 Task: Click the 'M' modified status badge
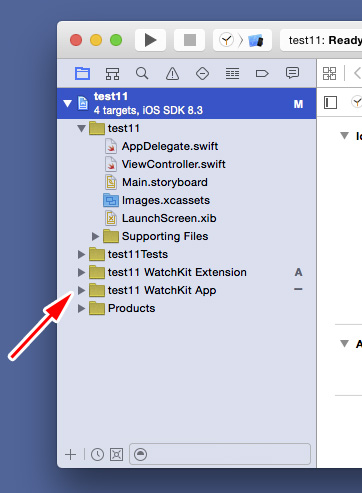click(298, 104)
